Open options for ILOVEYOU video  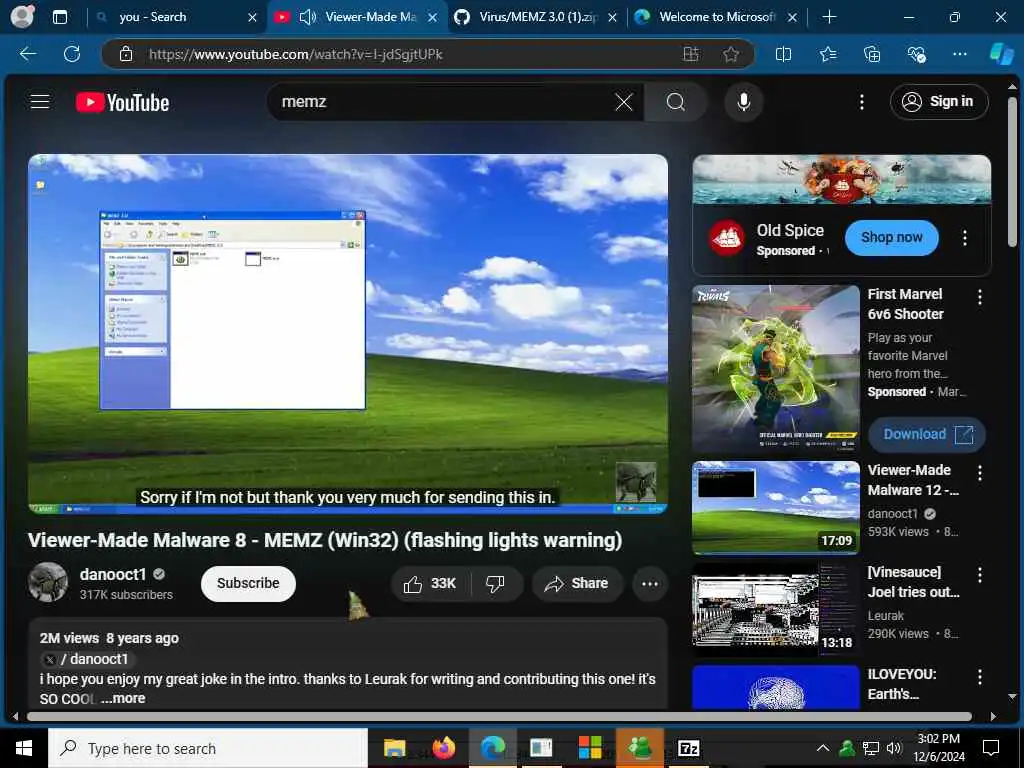980,677
